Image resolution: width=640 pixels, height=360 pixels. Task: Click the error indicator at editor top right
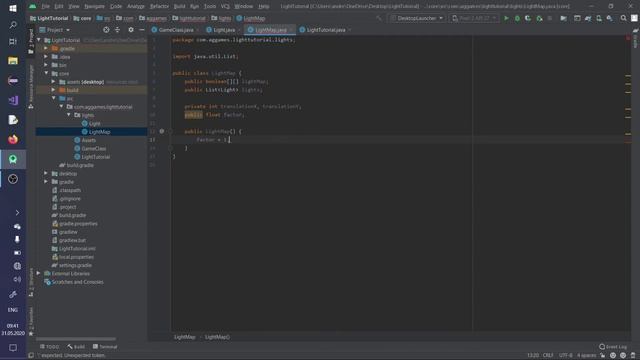tap(628, 38)
